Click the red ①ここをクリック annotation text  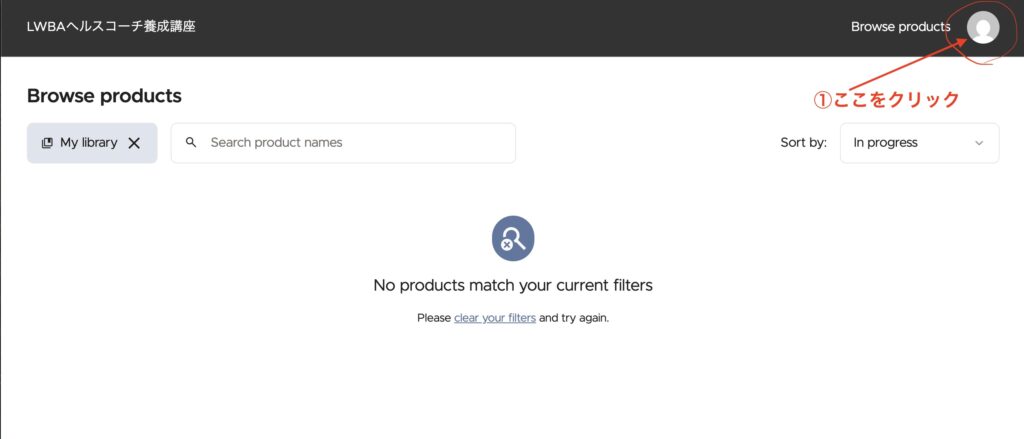point(886,100)
